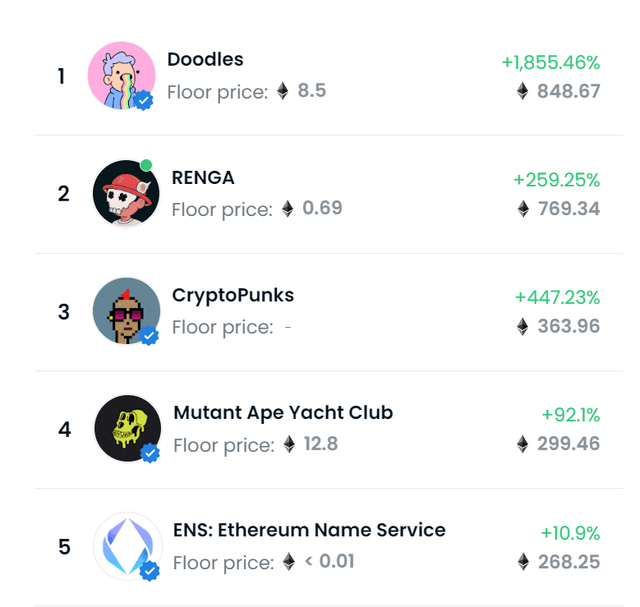Click the Mutant Ape Yacht Club avatar
The width and height of the screenshot is (640, 607).
click(127, 428)
